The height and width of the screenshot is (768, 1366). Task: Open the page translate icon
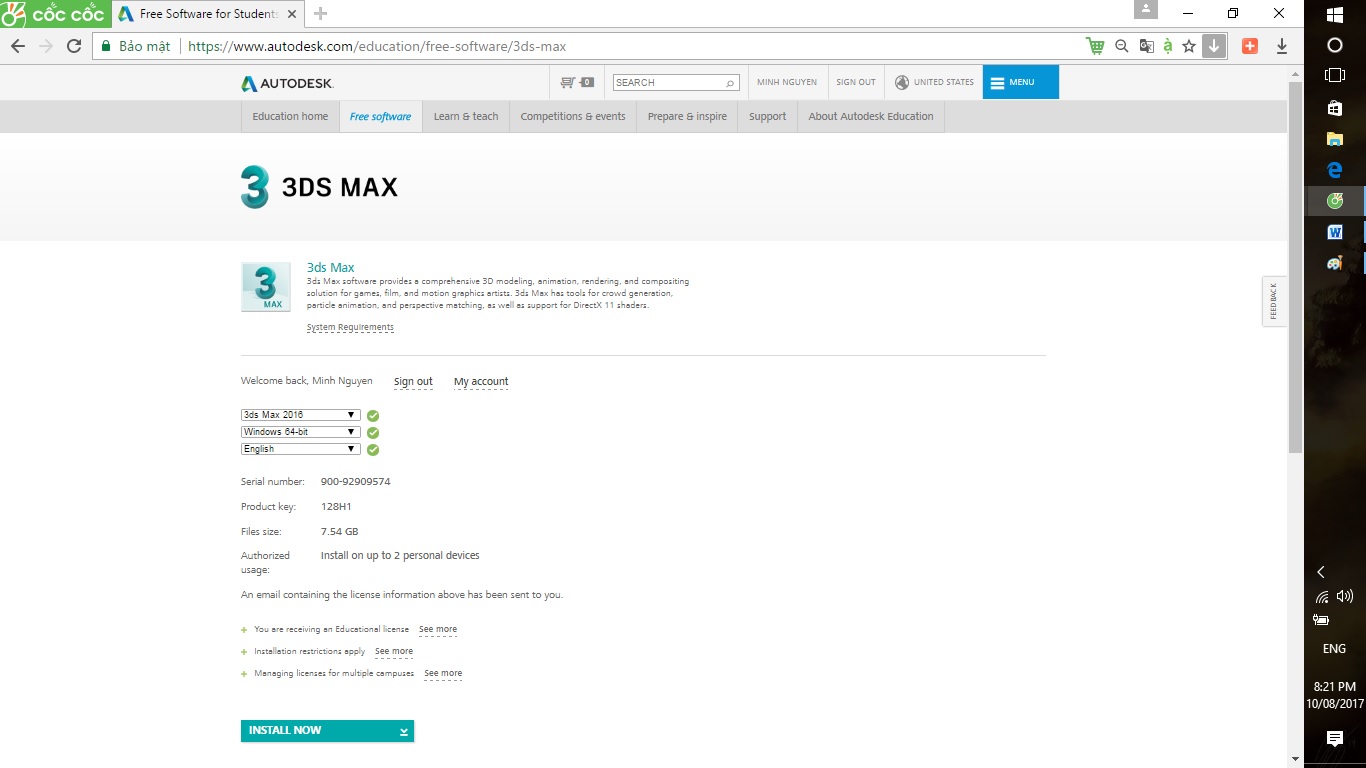coord(1146,46)
